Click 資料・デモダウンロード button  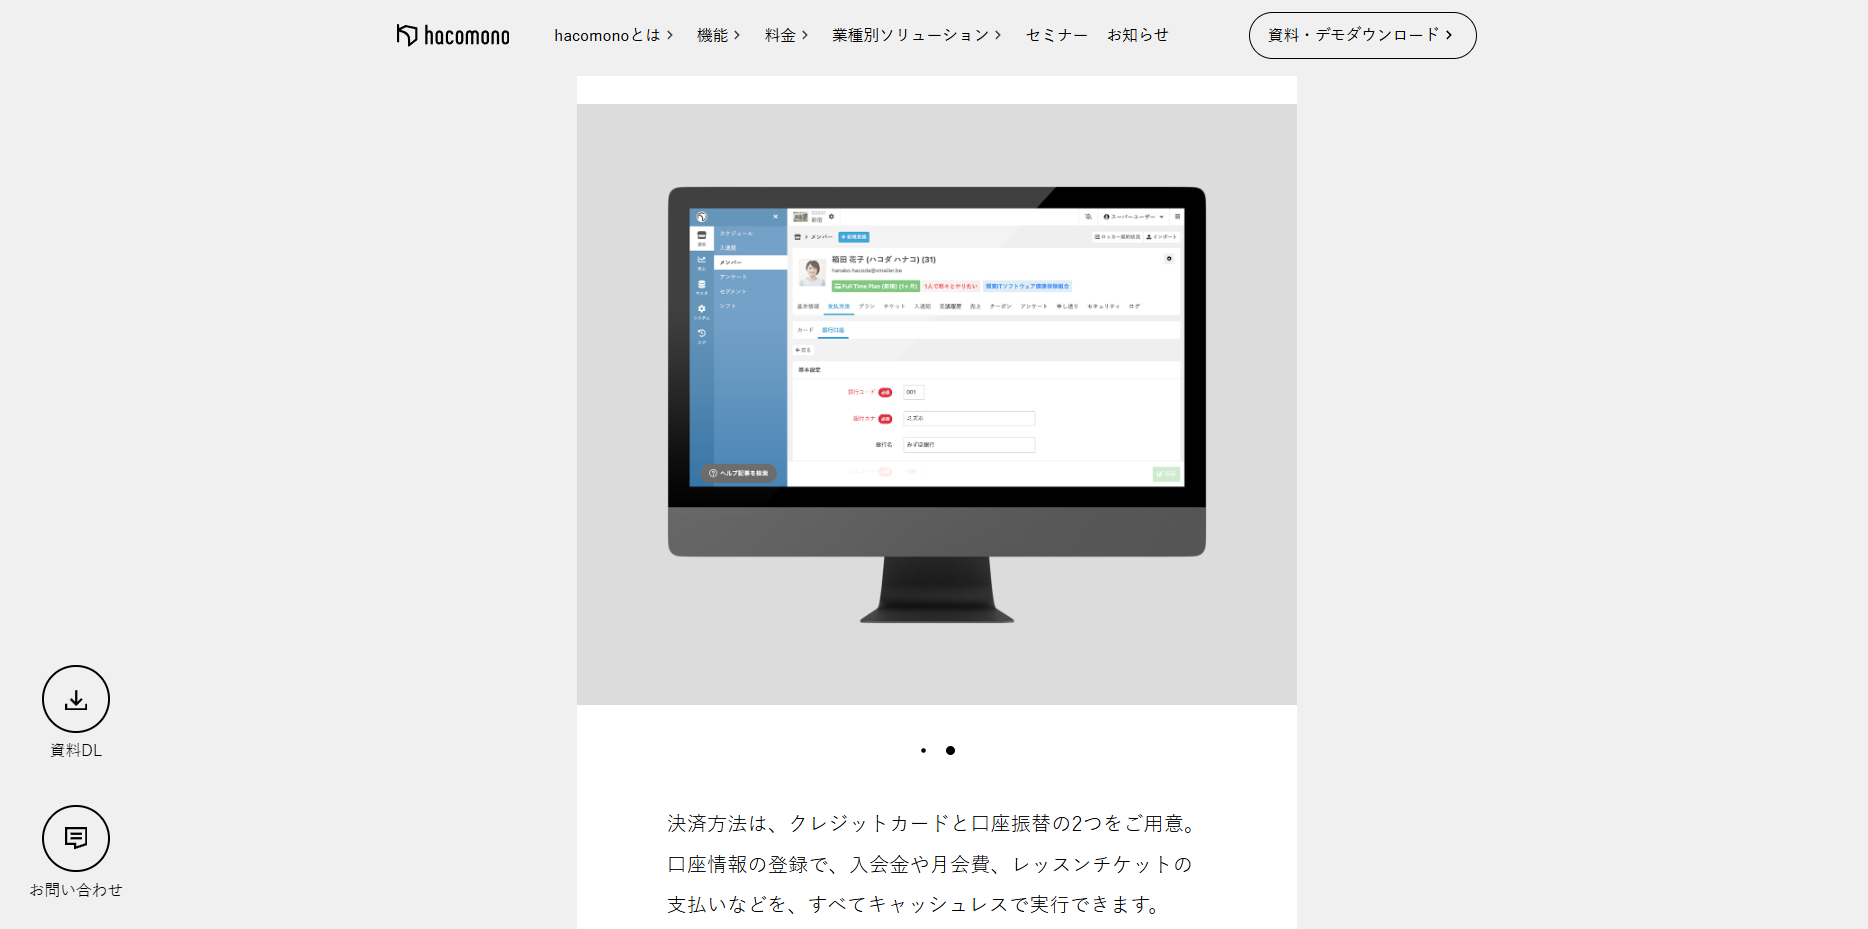pyautogui.click(x=1362, y=35)
